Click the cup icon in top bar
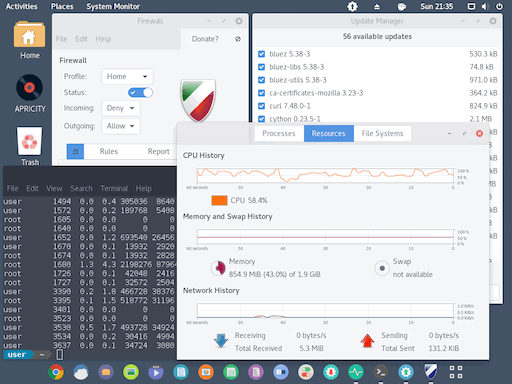This screenshot has height=384, width=512. [402, 6]
